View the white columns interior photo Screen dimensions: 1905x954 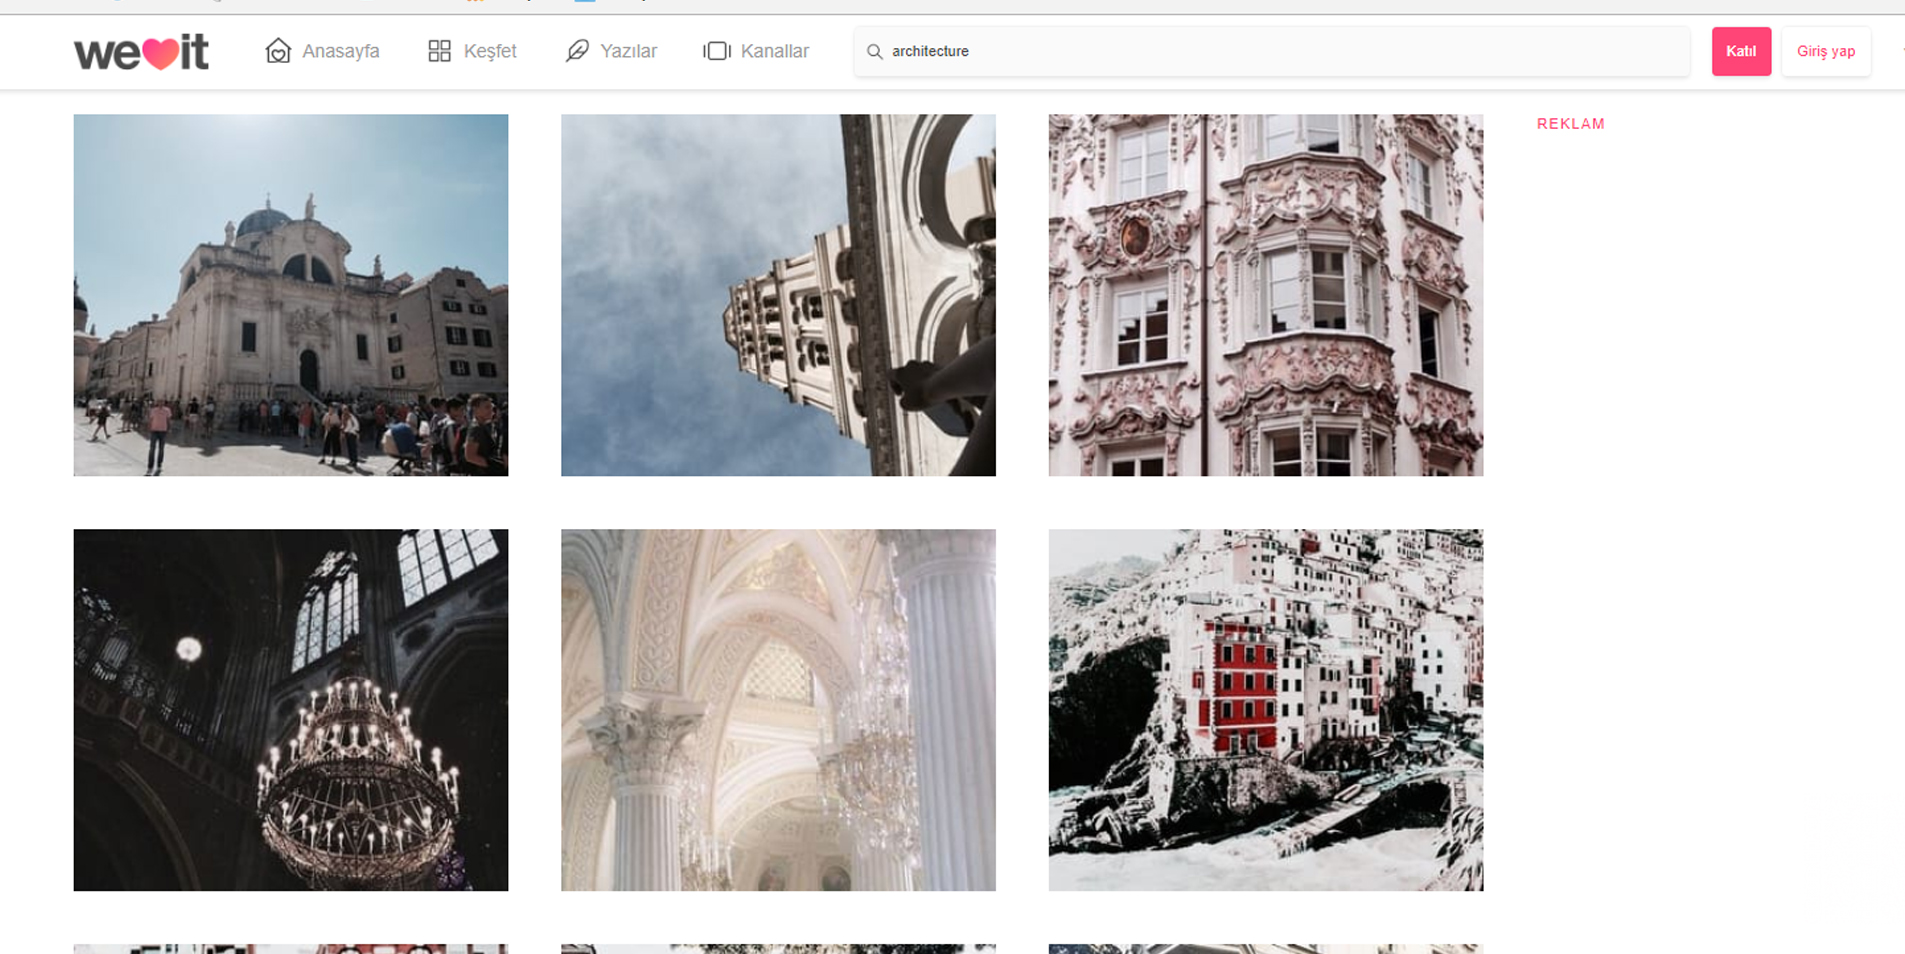click(x=778, y=710)
